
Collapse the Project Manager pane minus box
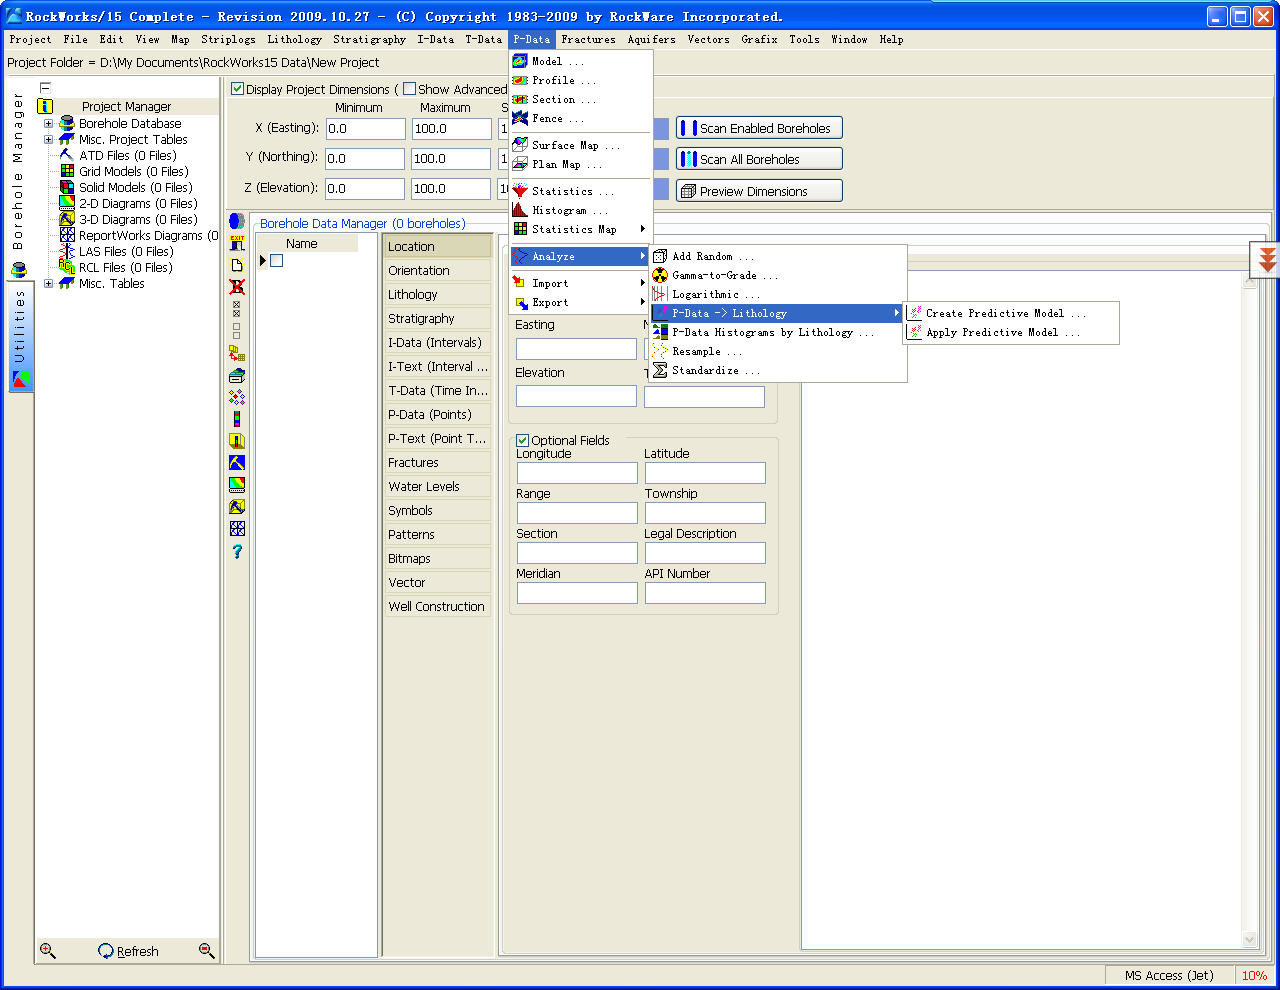(45, 88)
